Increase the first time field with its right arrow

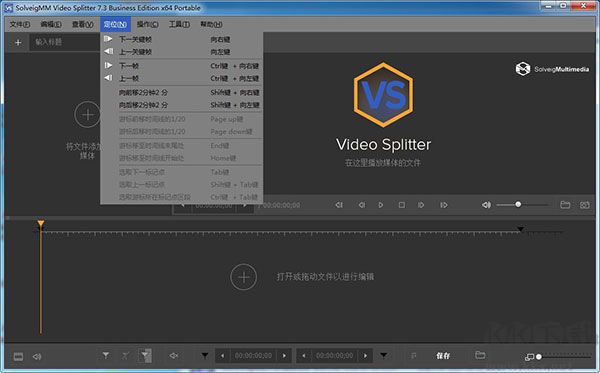284,356
